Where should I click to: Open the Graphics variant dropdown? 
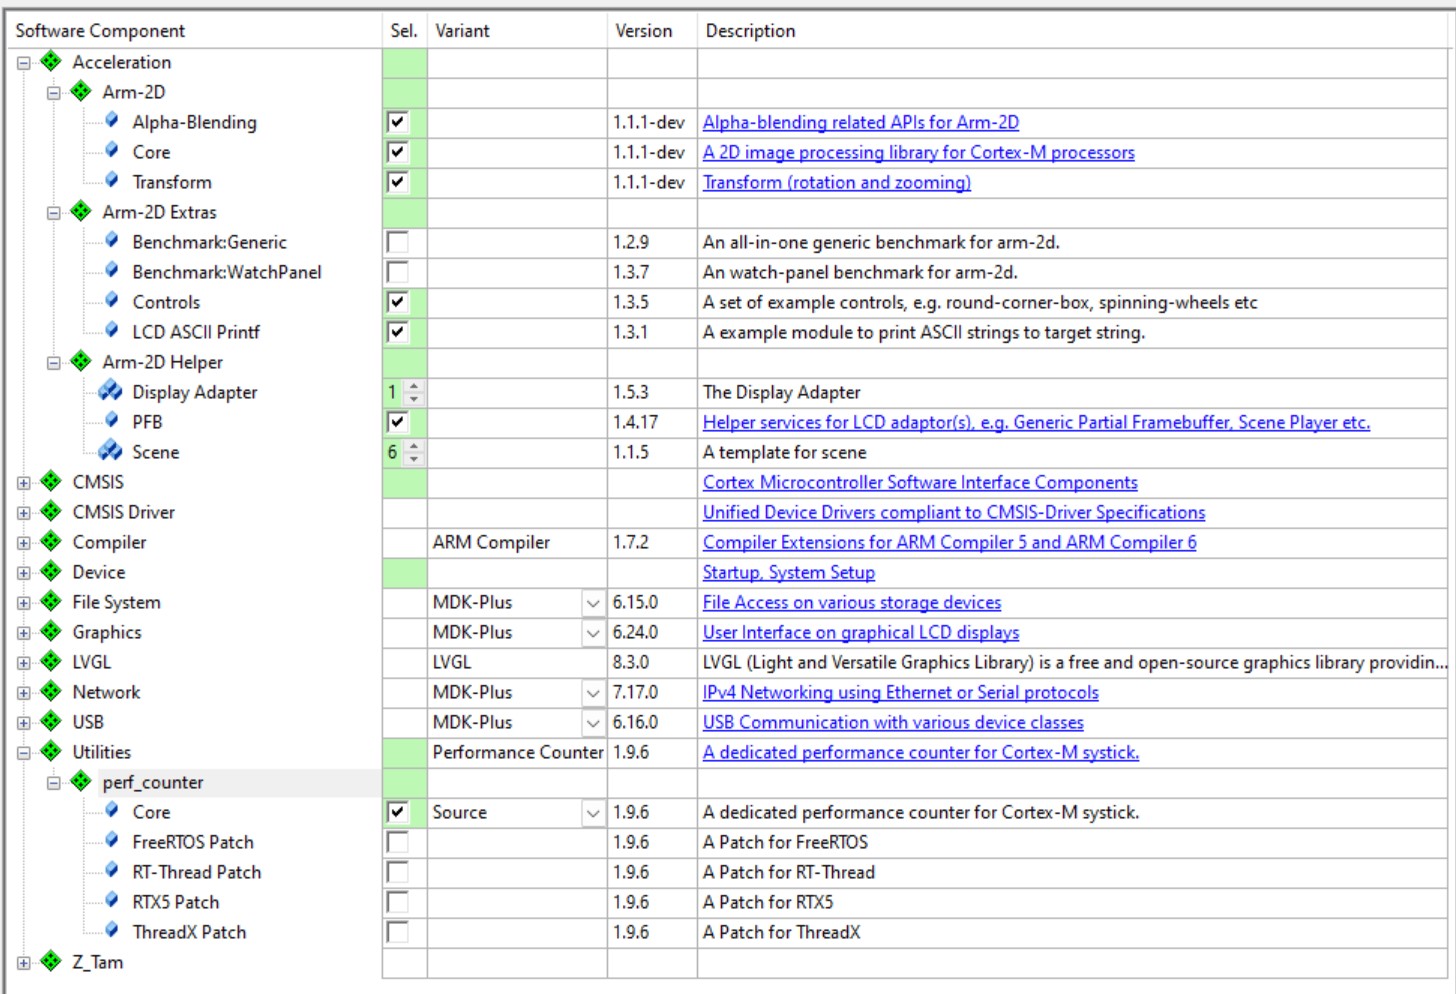point(593,633)
